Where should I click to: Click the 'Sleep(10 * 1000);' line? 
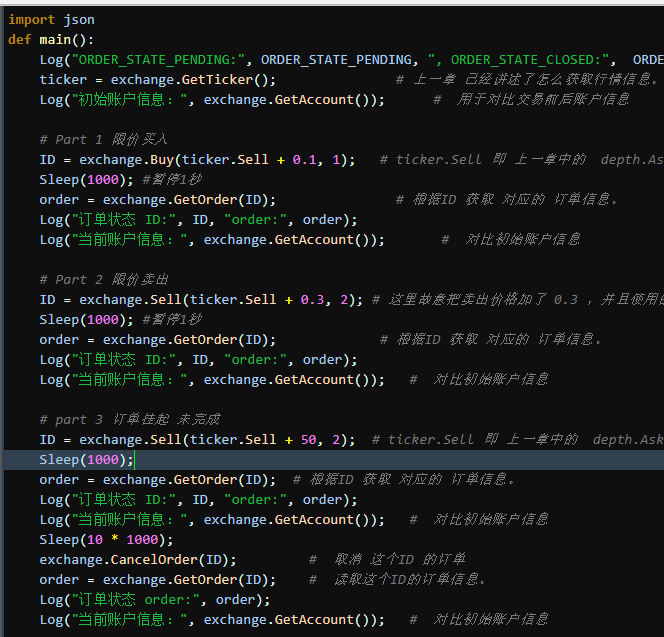point(106,540)
